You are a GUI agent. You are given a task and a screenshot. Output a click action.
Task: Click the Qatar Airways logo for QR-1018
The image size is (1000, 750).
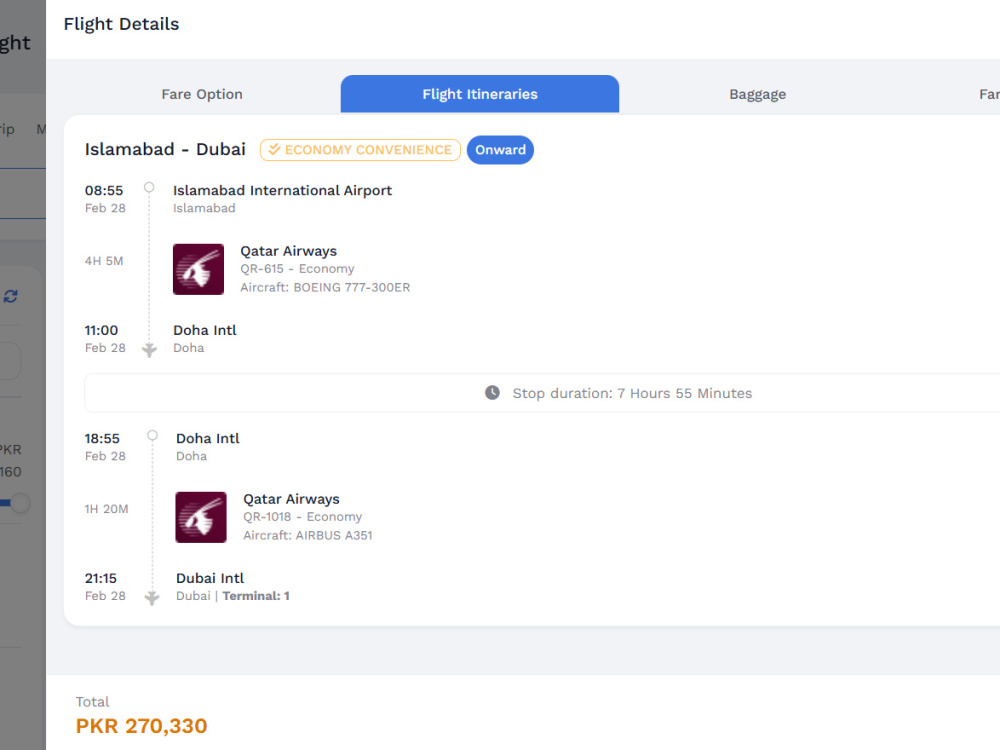(201, 517)
